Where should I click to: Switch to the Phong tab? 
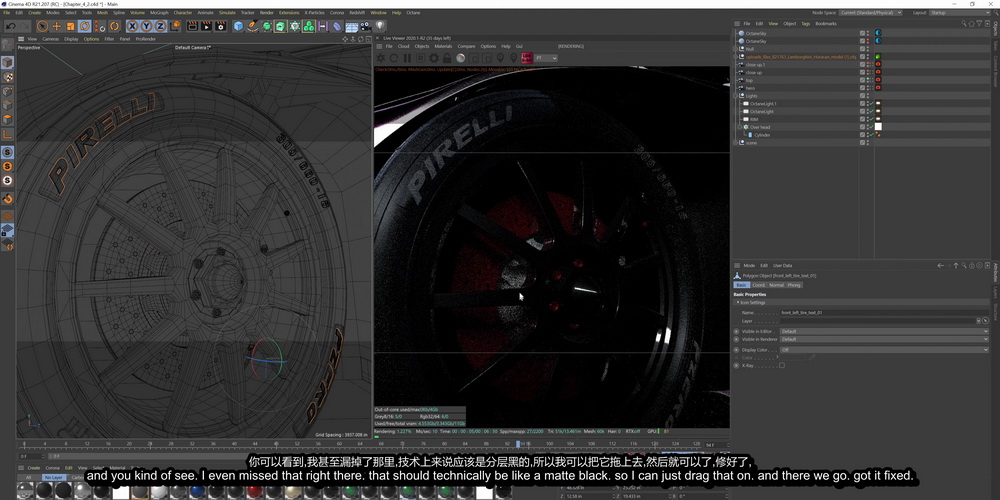coord(794,285)
